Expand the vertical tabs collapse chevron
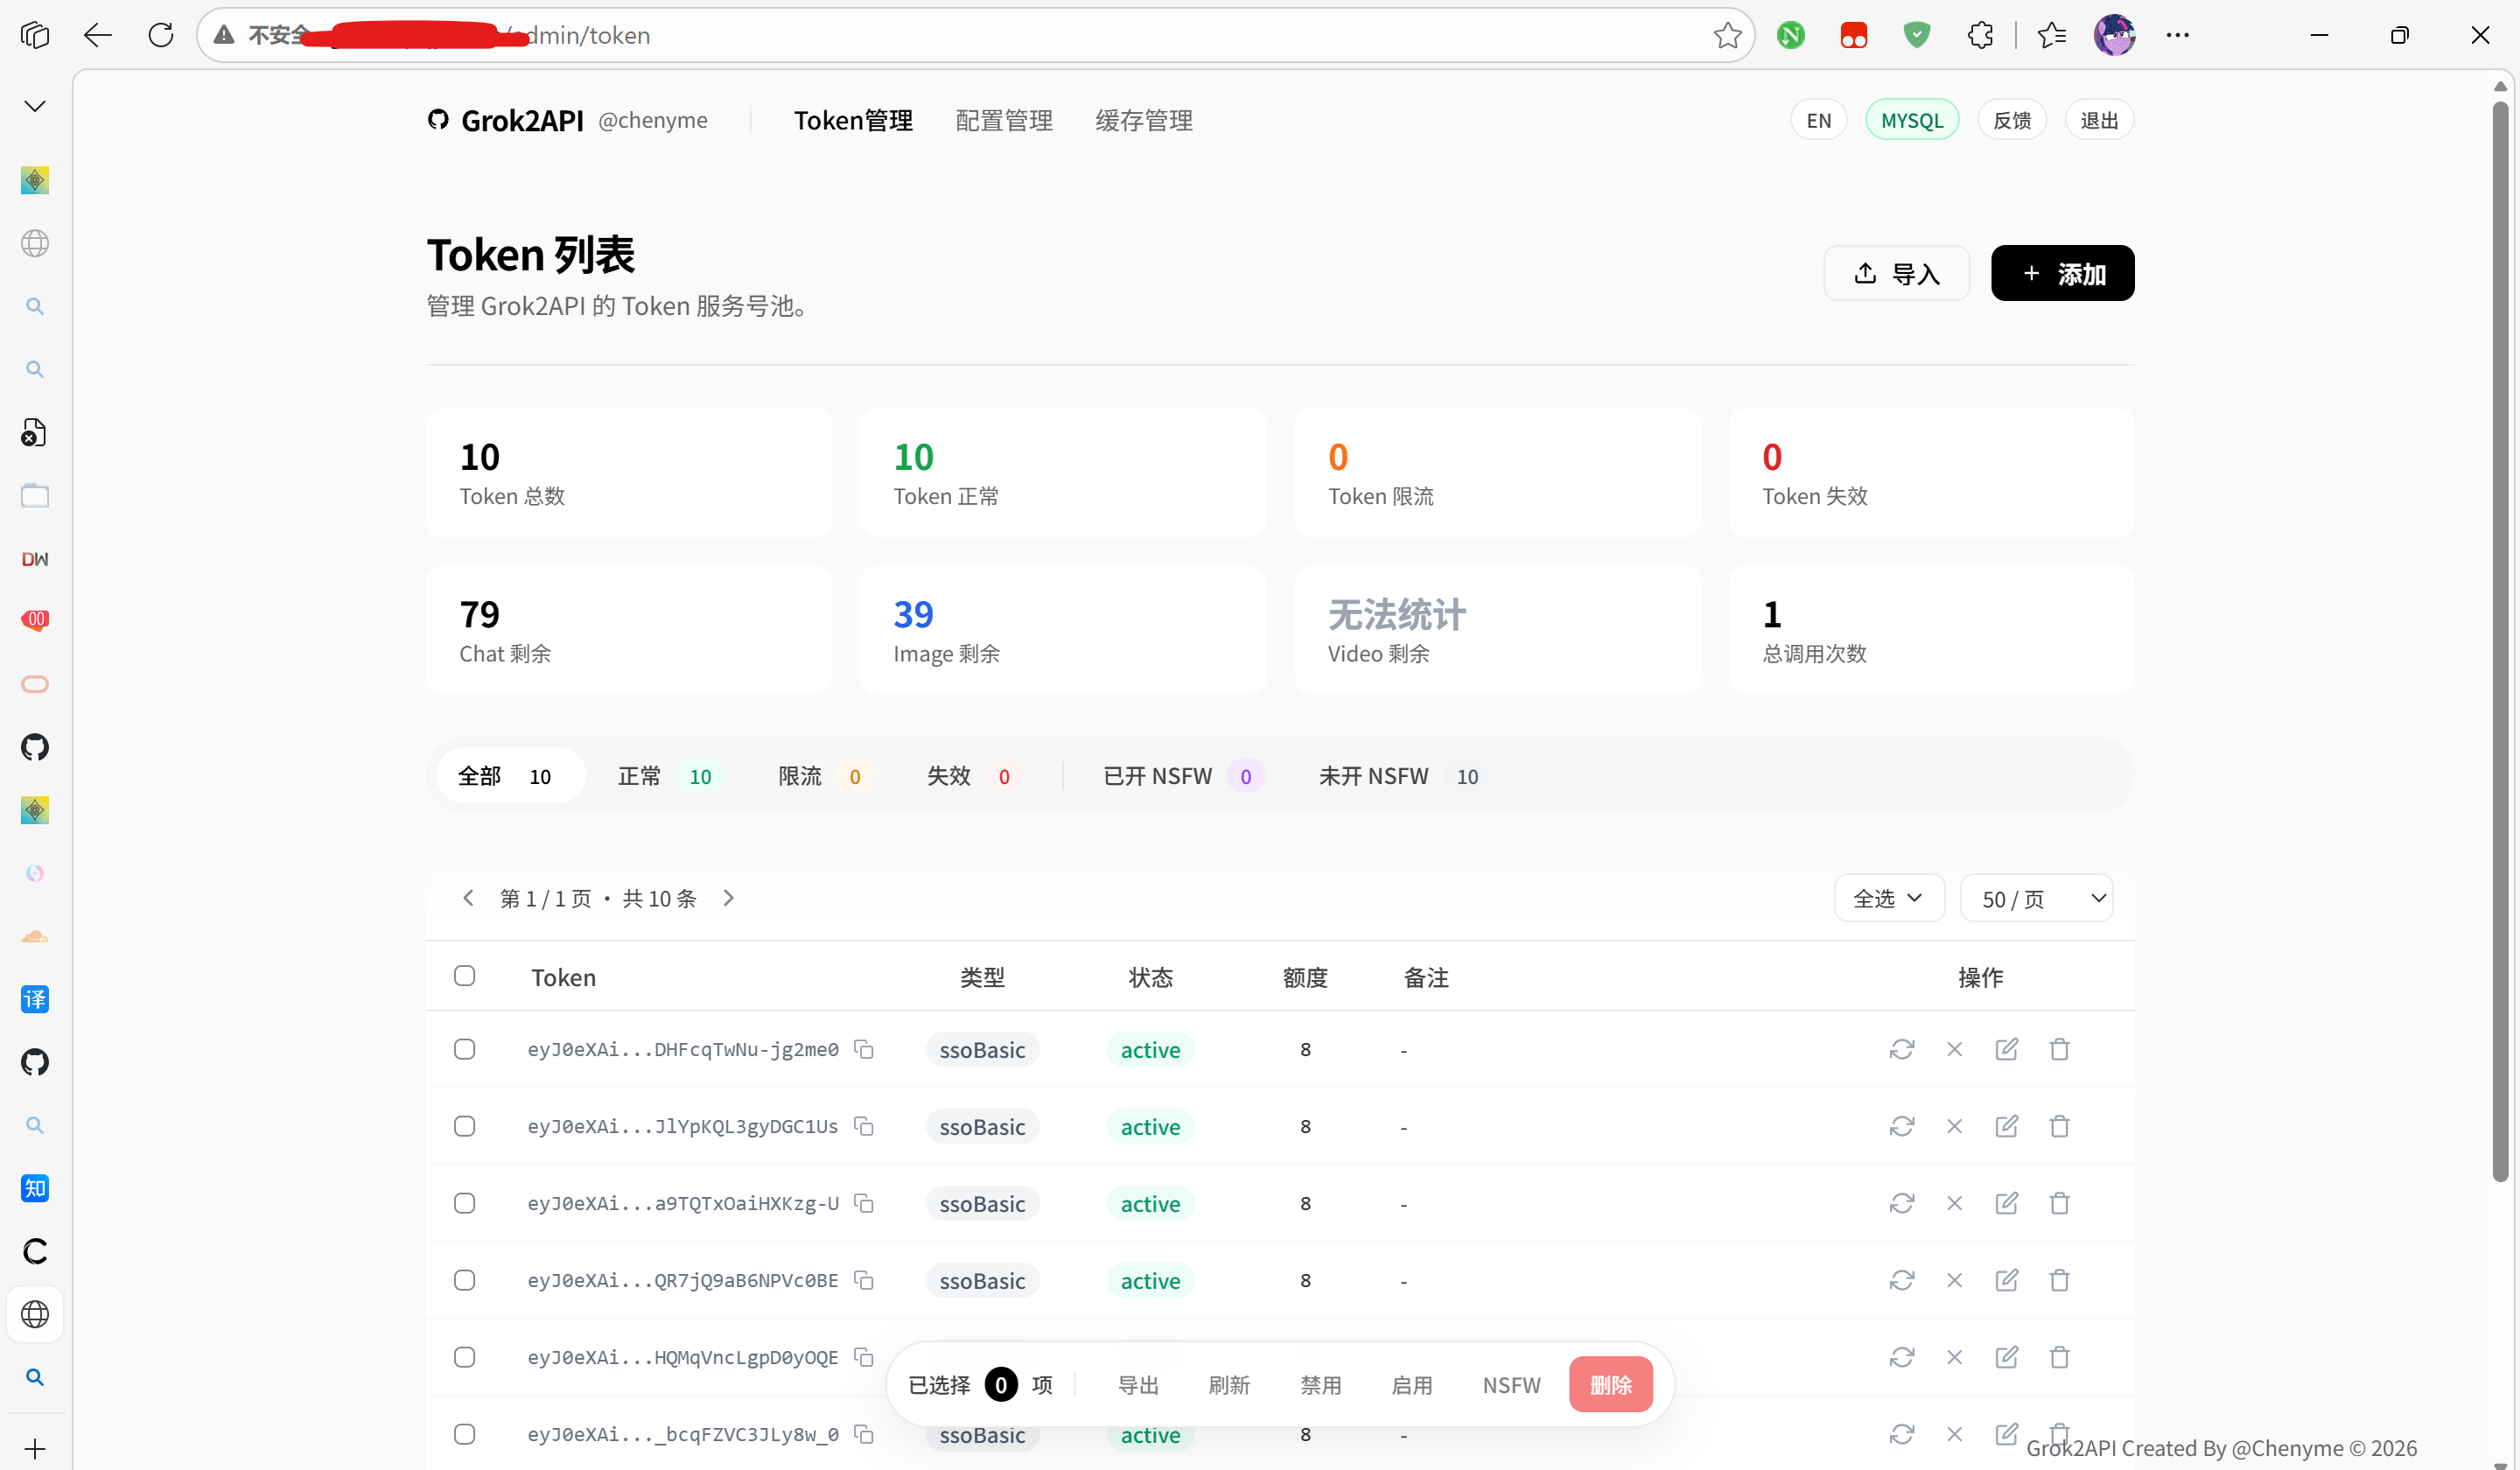This screenshot has height=1470, width=2520. (35, 106)
